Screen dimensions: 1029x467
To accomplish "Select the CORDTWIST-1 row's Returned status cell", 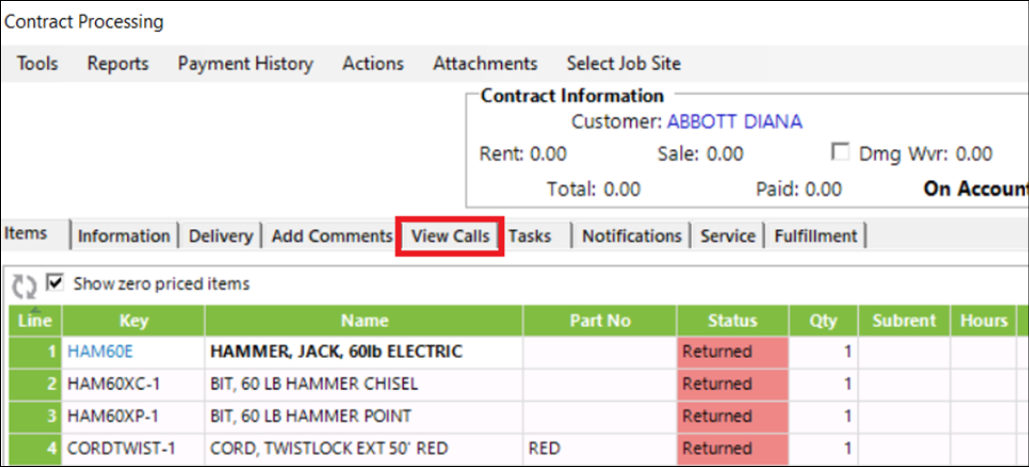I will tap(732, 448).
